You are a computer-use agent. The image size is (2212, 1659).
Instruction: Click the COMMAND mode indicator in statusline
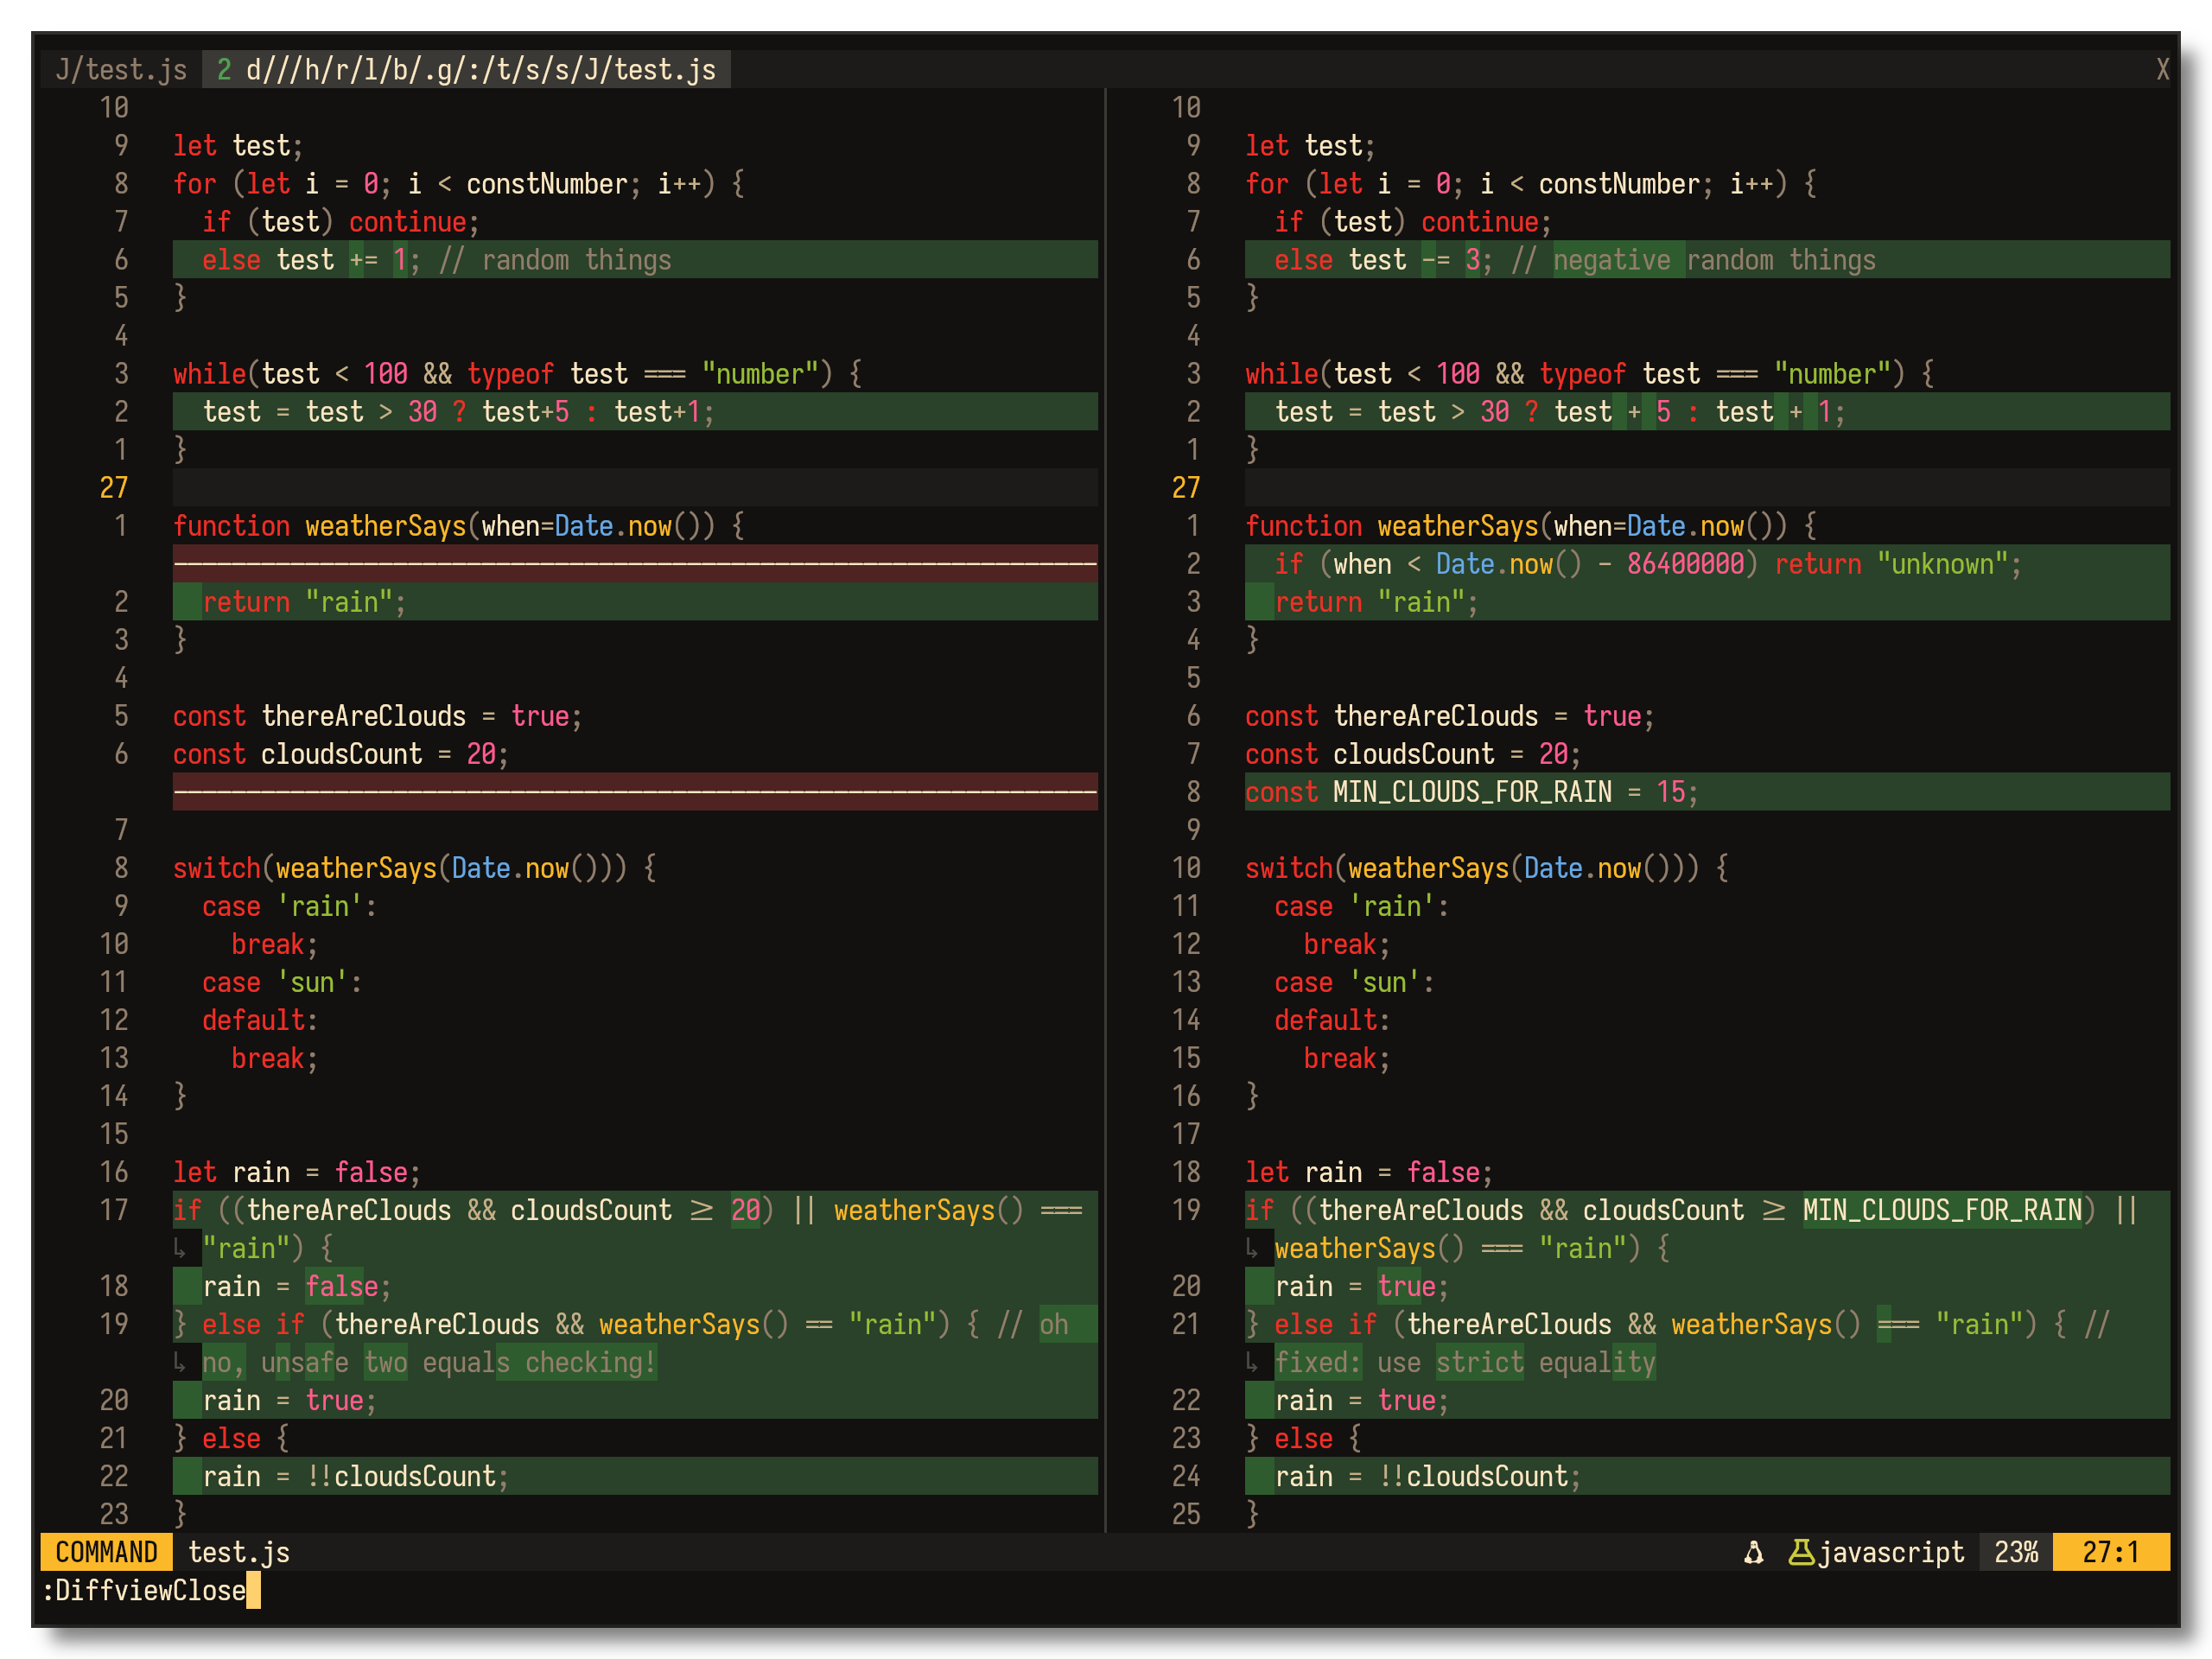106,1552
